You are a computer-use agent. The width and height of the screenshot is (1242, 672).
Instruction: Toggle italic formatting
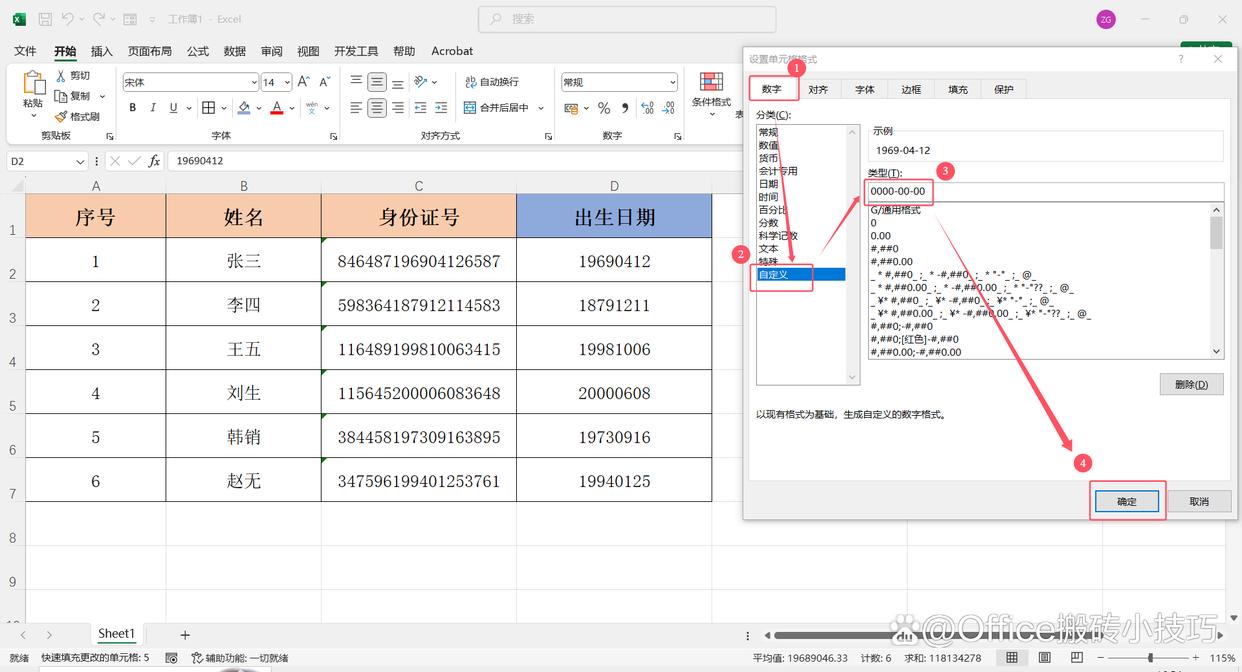coord(153,108)
